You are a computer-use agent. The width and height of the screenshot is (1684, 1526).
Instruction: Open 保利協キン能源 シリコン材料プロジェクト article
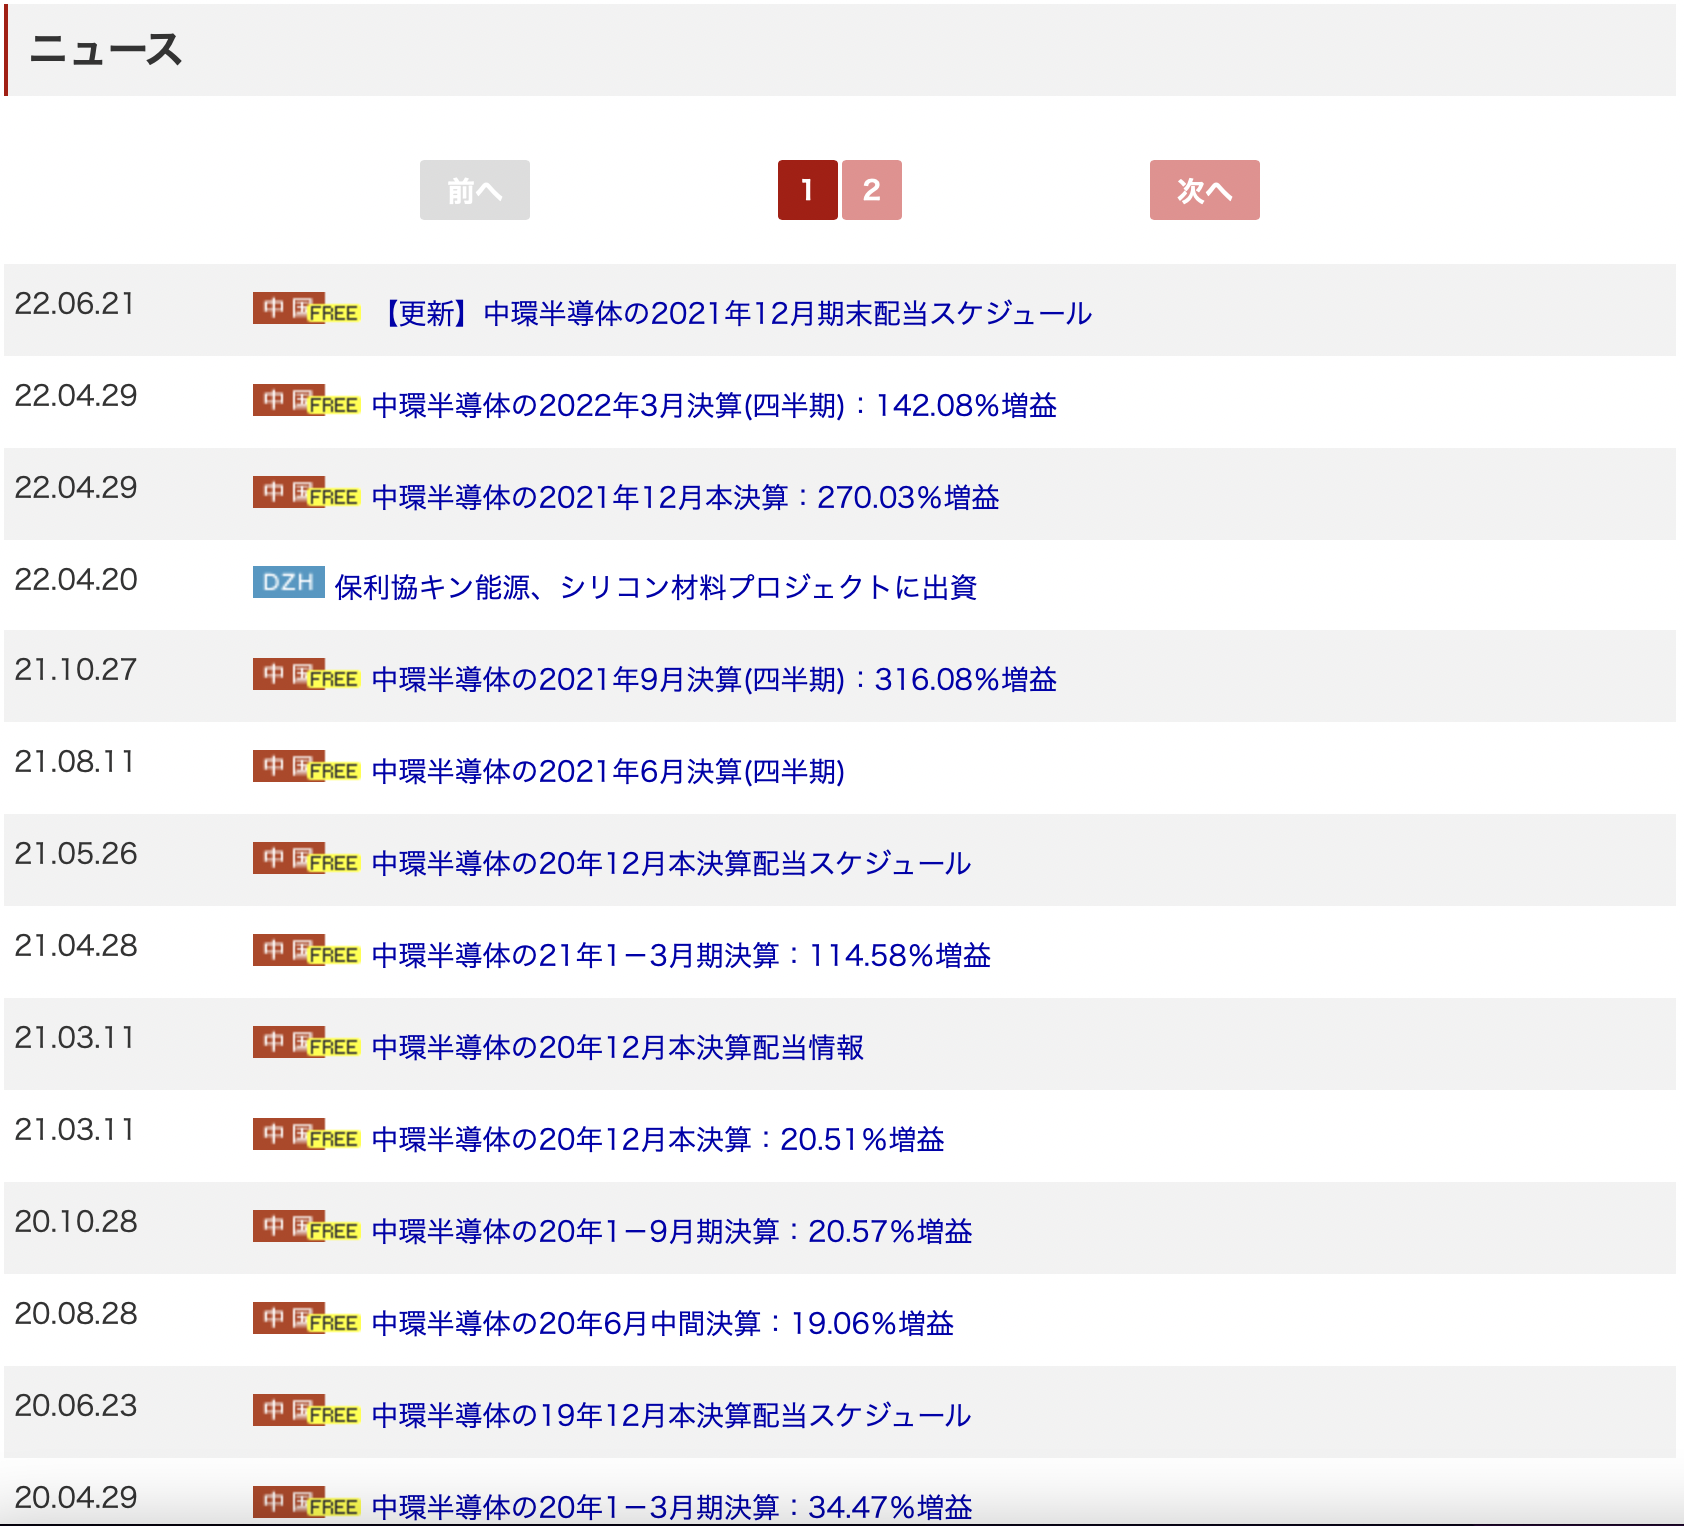[656, 587]
